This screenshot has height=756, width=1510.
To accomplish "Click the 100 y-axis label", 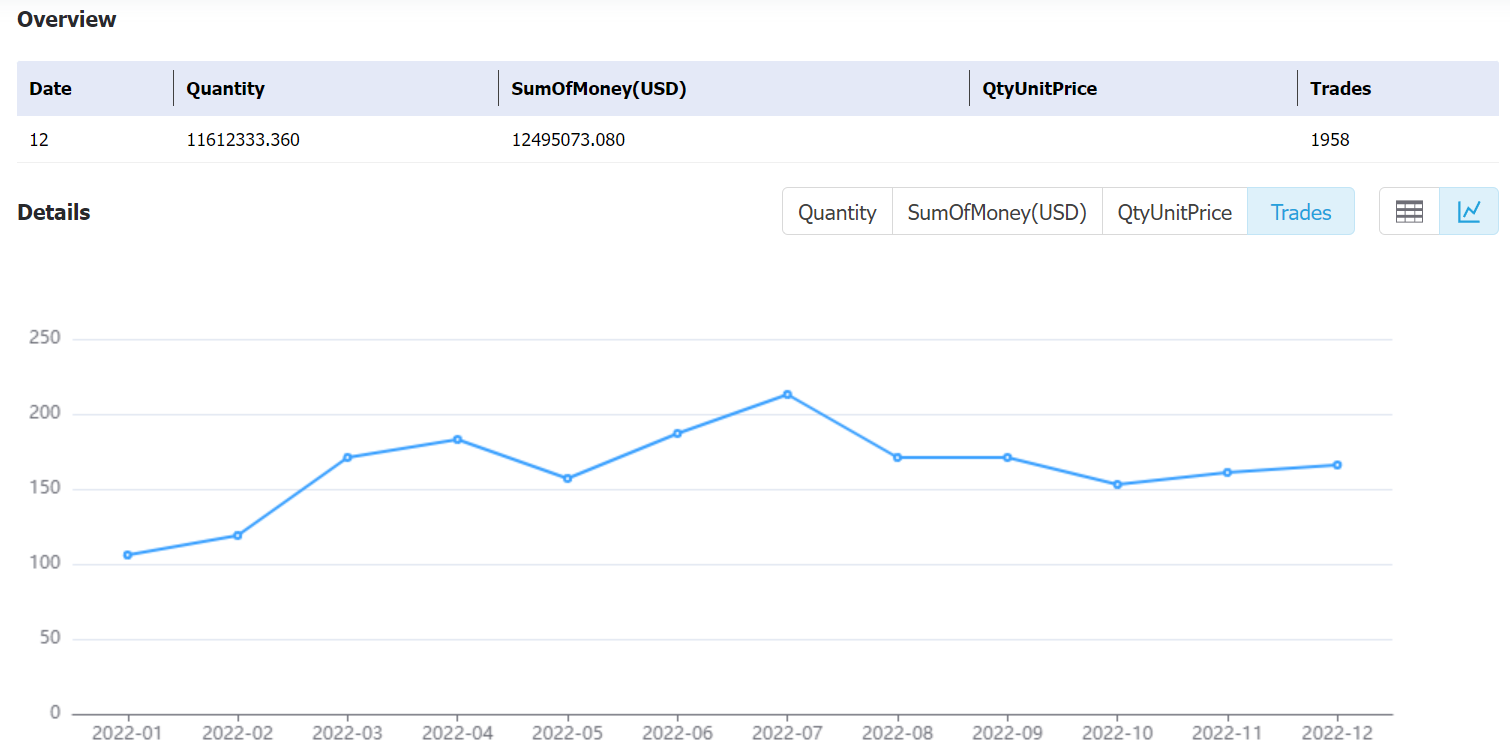I will point(45,563).
